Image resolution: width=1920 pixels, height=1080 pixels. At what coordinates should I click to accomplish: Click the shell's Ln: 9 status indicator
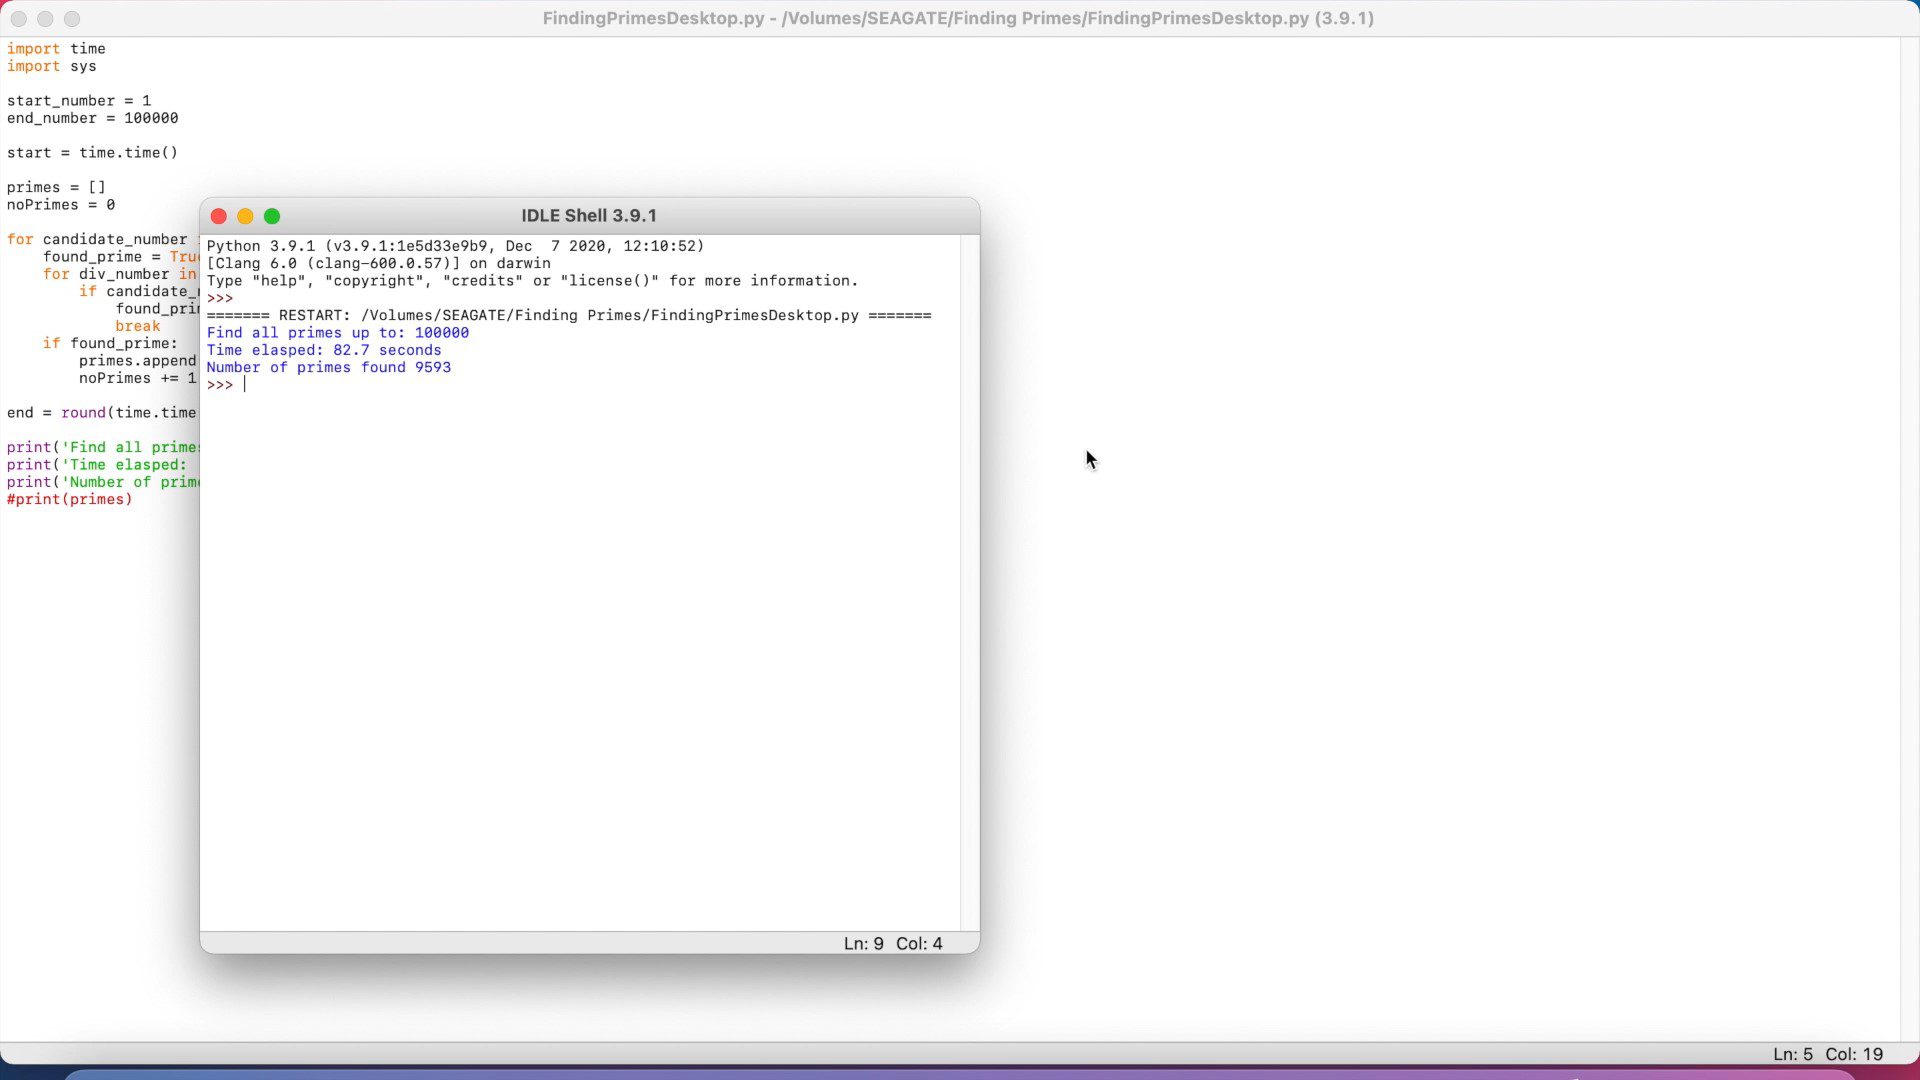click(863, 943)
